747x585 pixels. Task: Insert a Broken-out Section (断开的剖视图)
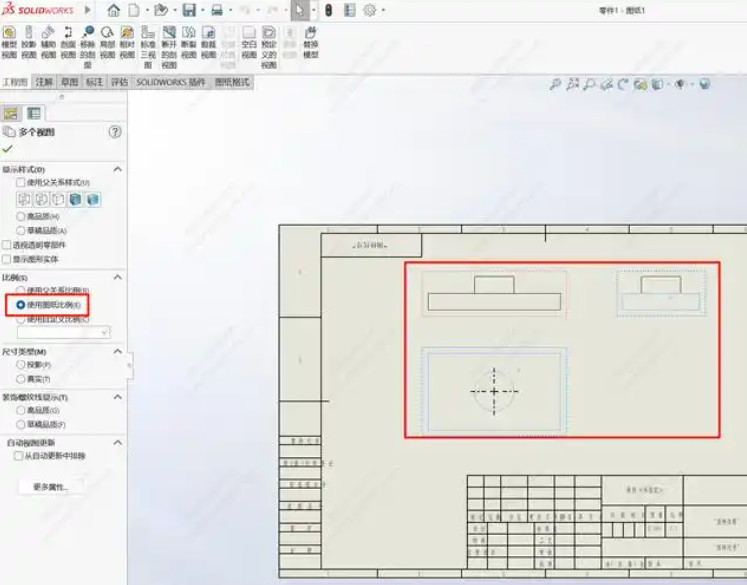[169, 48]
